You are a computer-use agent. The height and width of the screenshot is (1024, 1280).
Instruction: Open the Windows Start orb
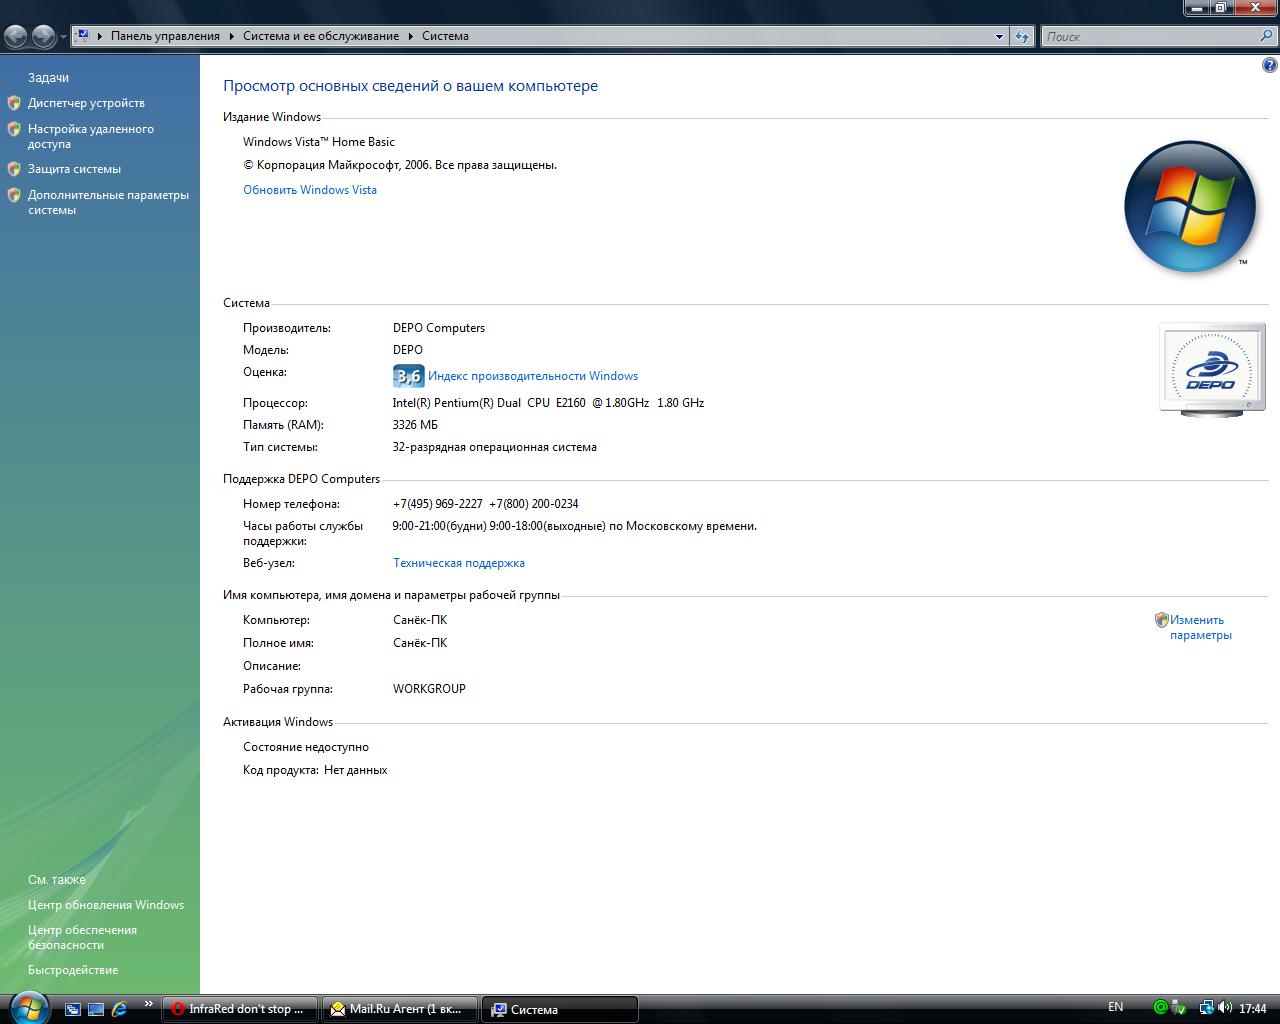(28, 1007)
